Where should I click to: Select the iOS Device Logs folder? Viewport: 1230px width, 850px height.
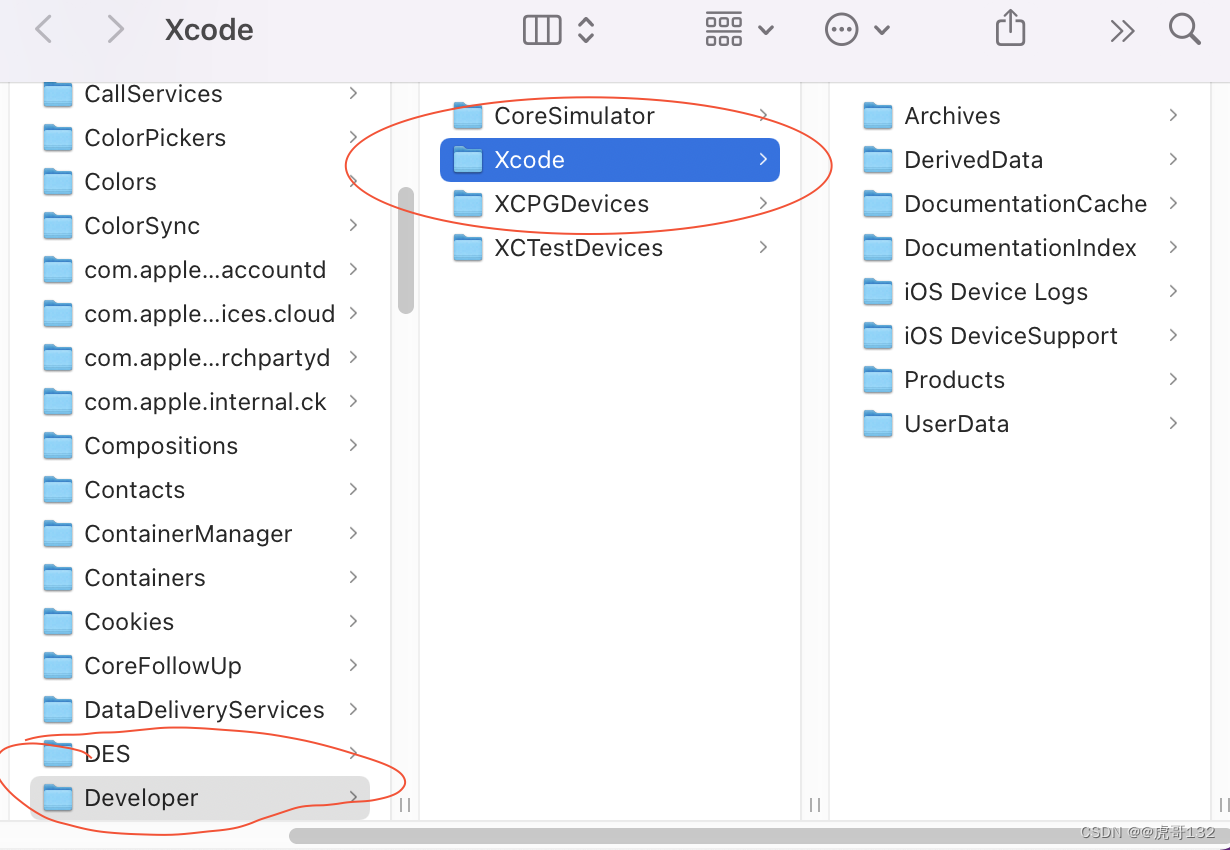coord(1020,292)
